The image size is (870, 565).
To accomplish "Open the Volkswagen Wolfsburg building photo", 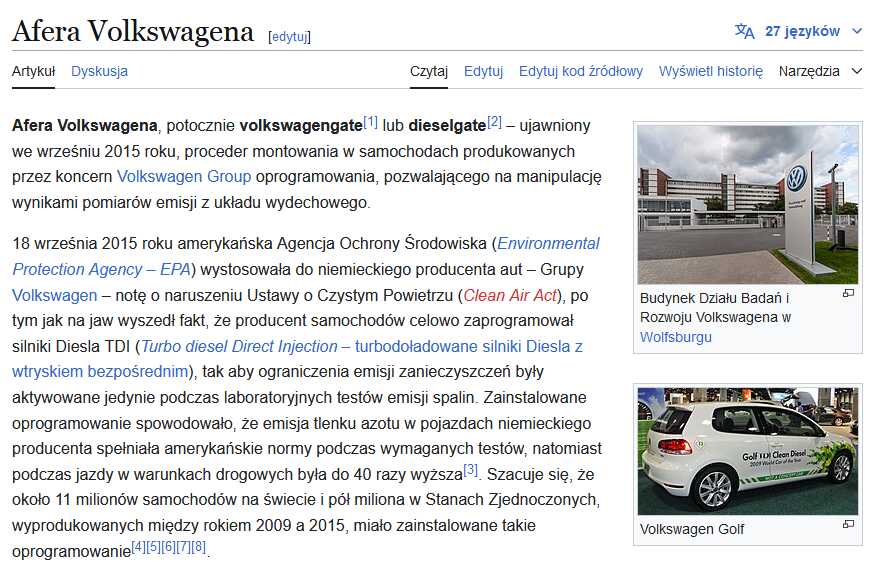I will coord(747,204).
